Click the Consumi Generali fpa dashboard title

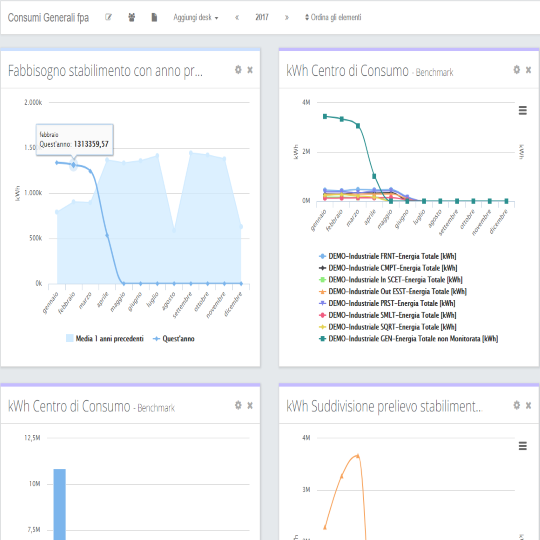tap(48, 18)
